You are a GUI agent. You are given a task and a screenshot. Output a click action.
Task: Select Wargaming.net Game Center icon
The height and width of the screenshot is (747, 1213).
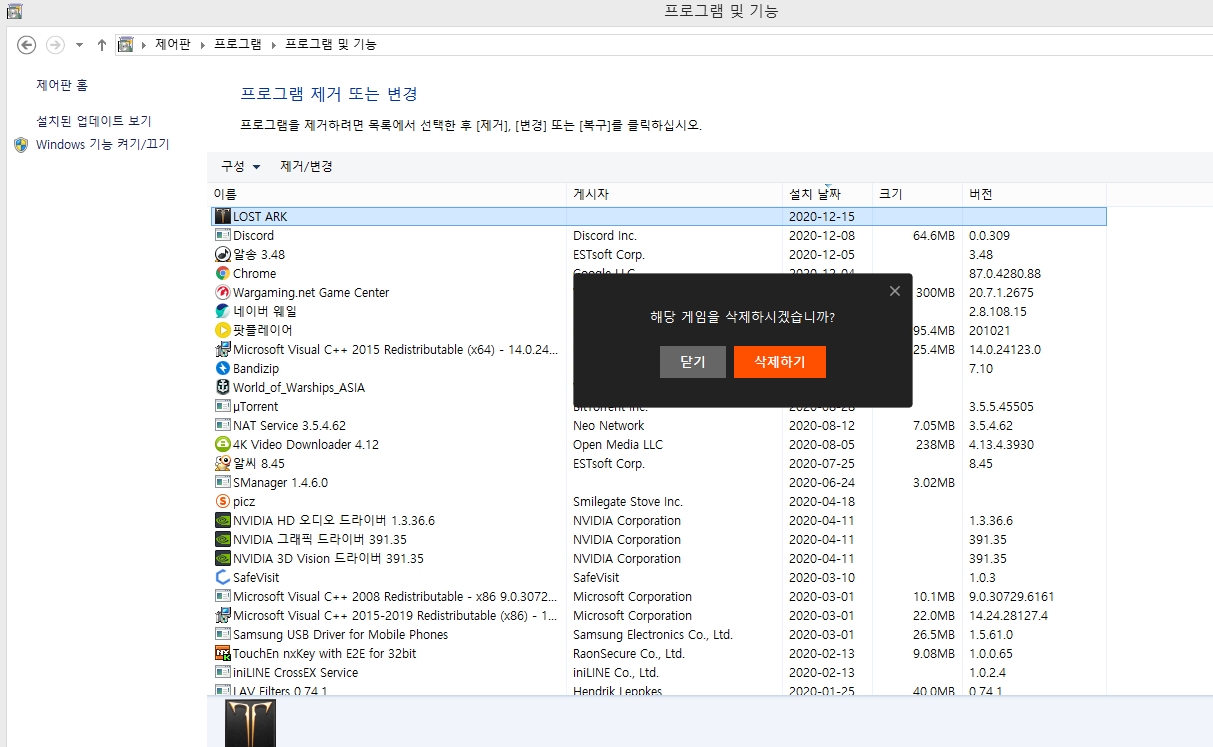click(x=223, y=293)
